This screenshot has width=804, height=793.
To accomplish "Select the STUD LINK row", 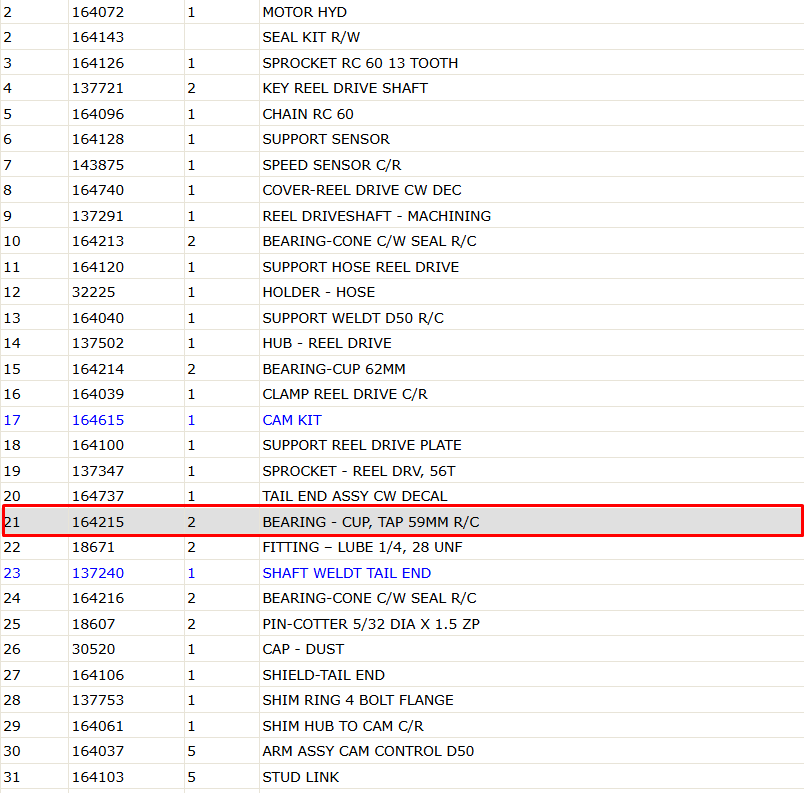I will pos(402,777).
